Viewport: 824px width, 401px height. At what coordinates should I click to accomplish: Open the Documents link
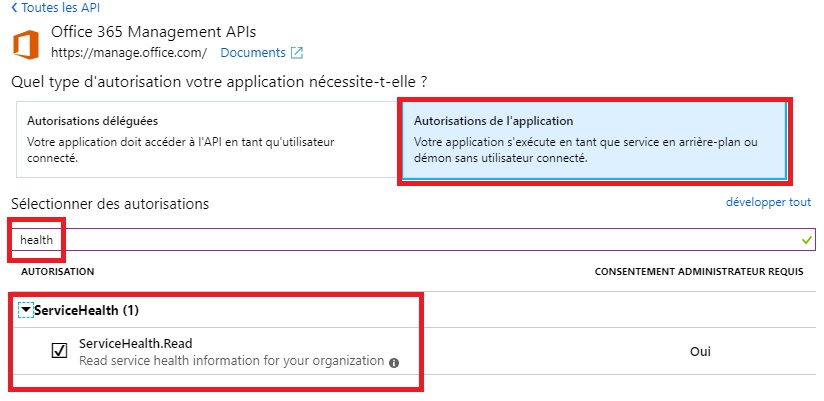(253, 53)
